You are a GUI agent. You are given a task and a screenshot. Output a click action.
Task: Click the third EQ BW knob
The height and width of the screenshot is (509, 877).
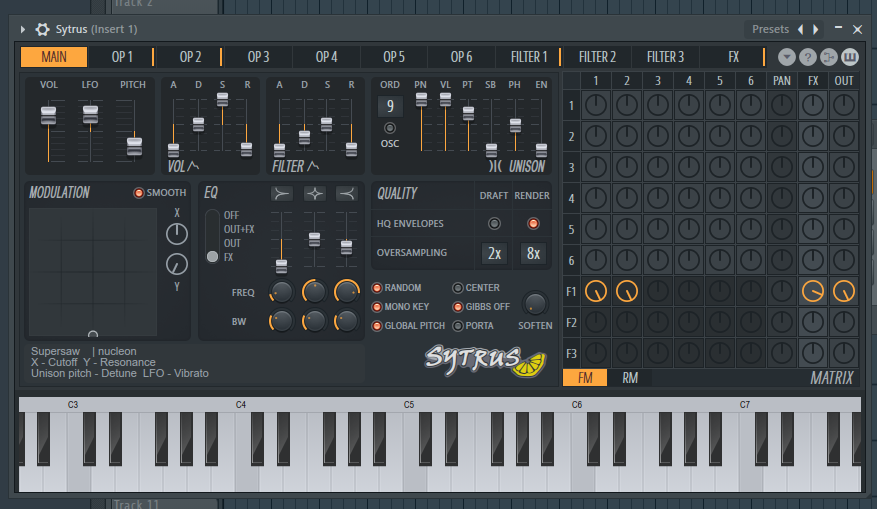(346, 321)
